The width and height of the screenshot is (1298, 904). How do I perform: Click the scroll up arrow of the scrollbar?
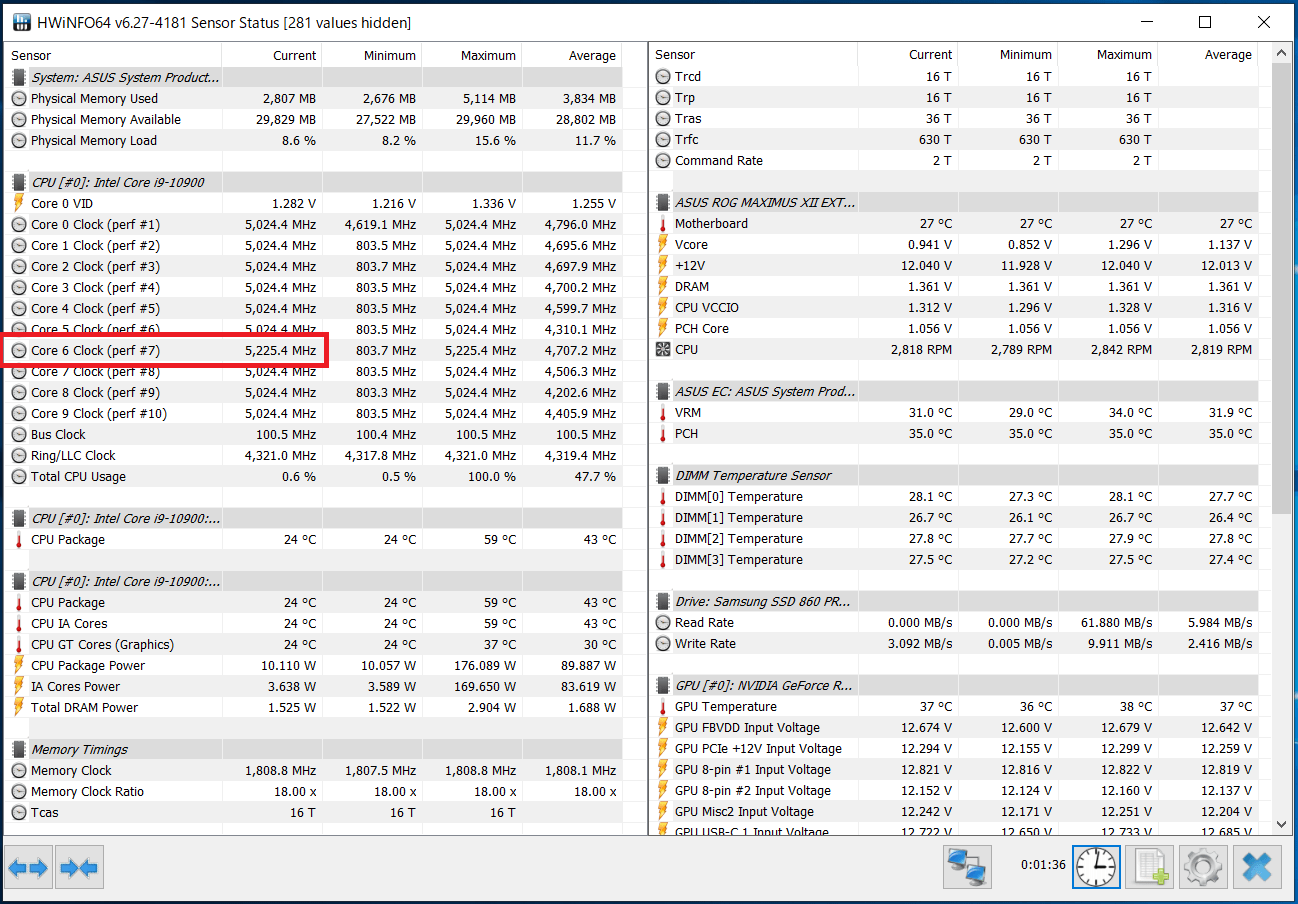[x=1282, y=53]
